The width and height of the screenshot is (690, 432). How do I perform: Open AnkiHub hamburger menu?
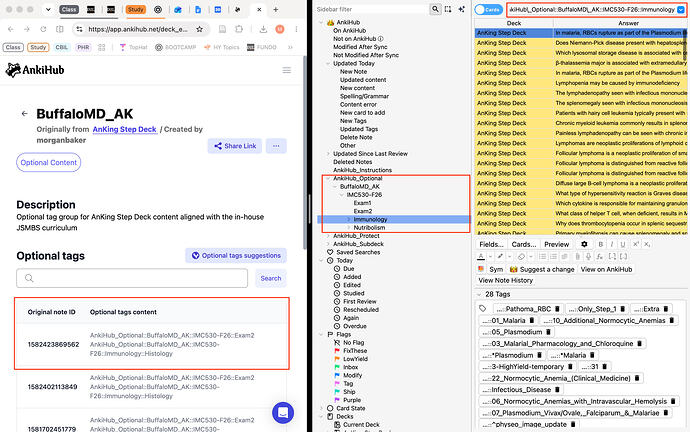(x=286, y=70)
